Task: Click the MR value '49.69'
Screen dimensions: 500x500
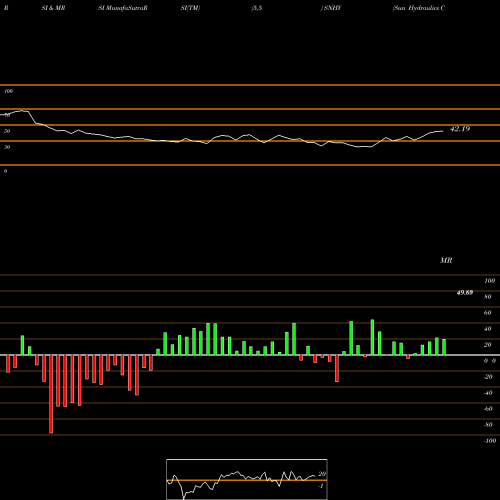Action: (465, 293)
